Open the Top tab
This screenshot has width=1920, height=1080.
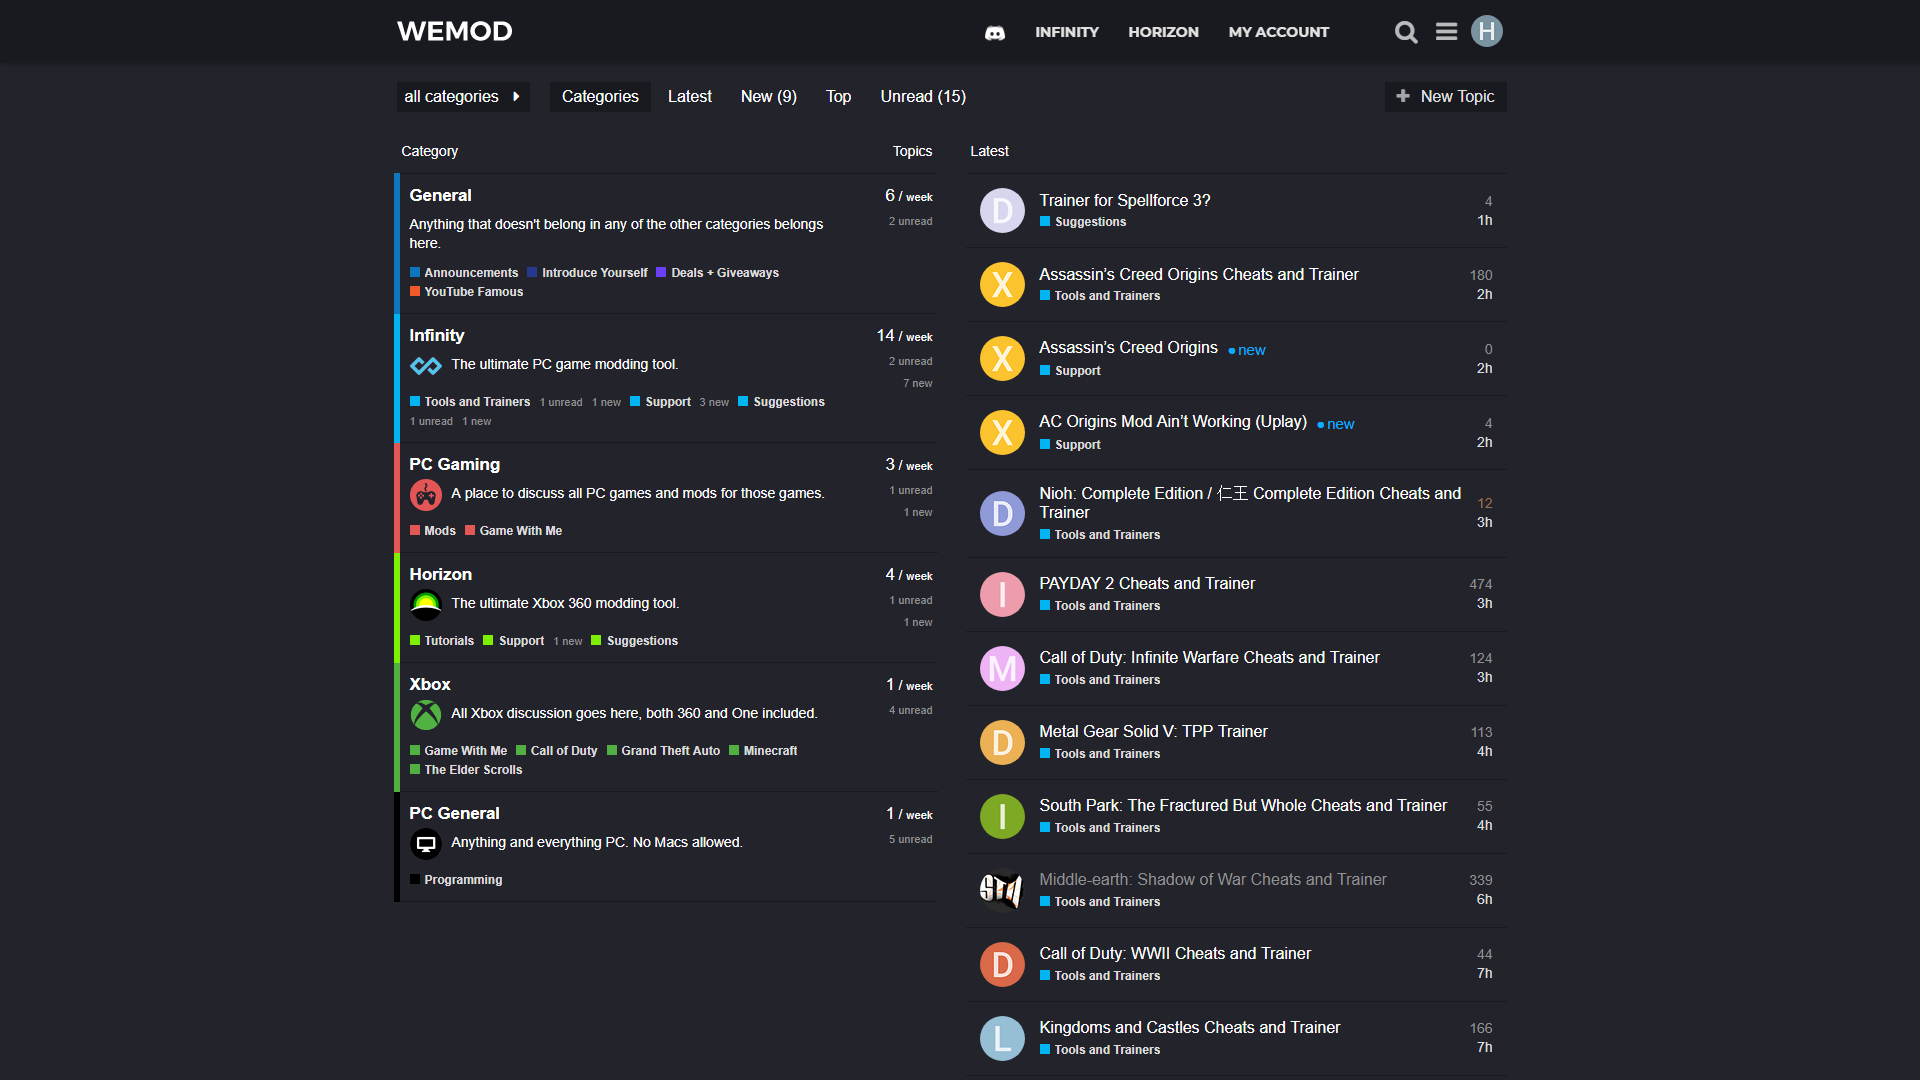(838, 97)
